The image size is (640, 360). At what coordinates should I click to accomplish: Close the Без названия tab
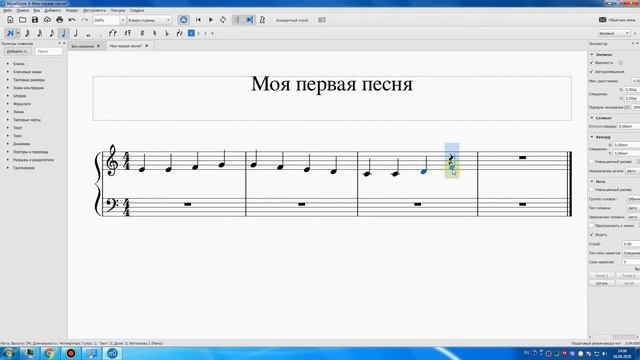coord(98,46)
